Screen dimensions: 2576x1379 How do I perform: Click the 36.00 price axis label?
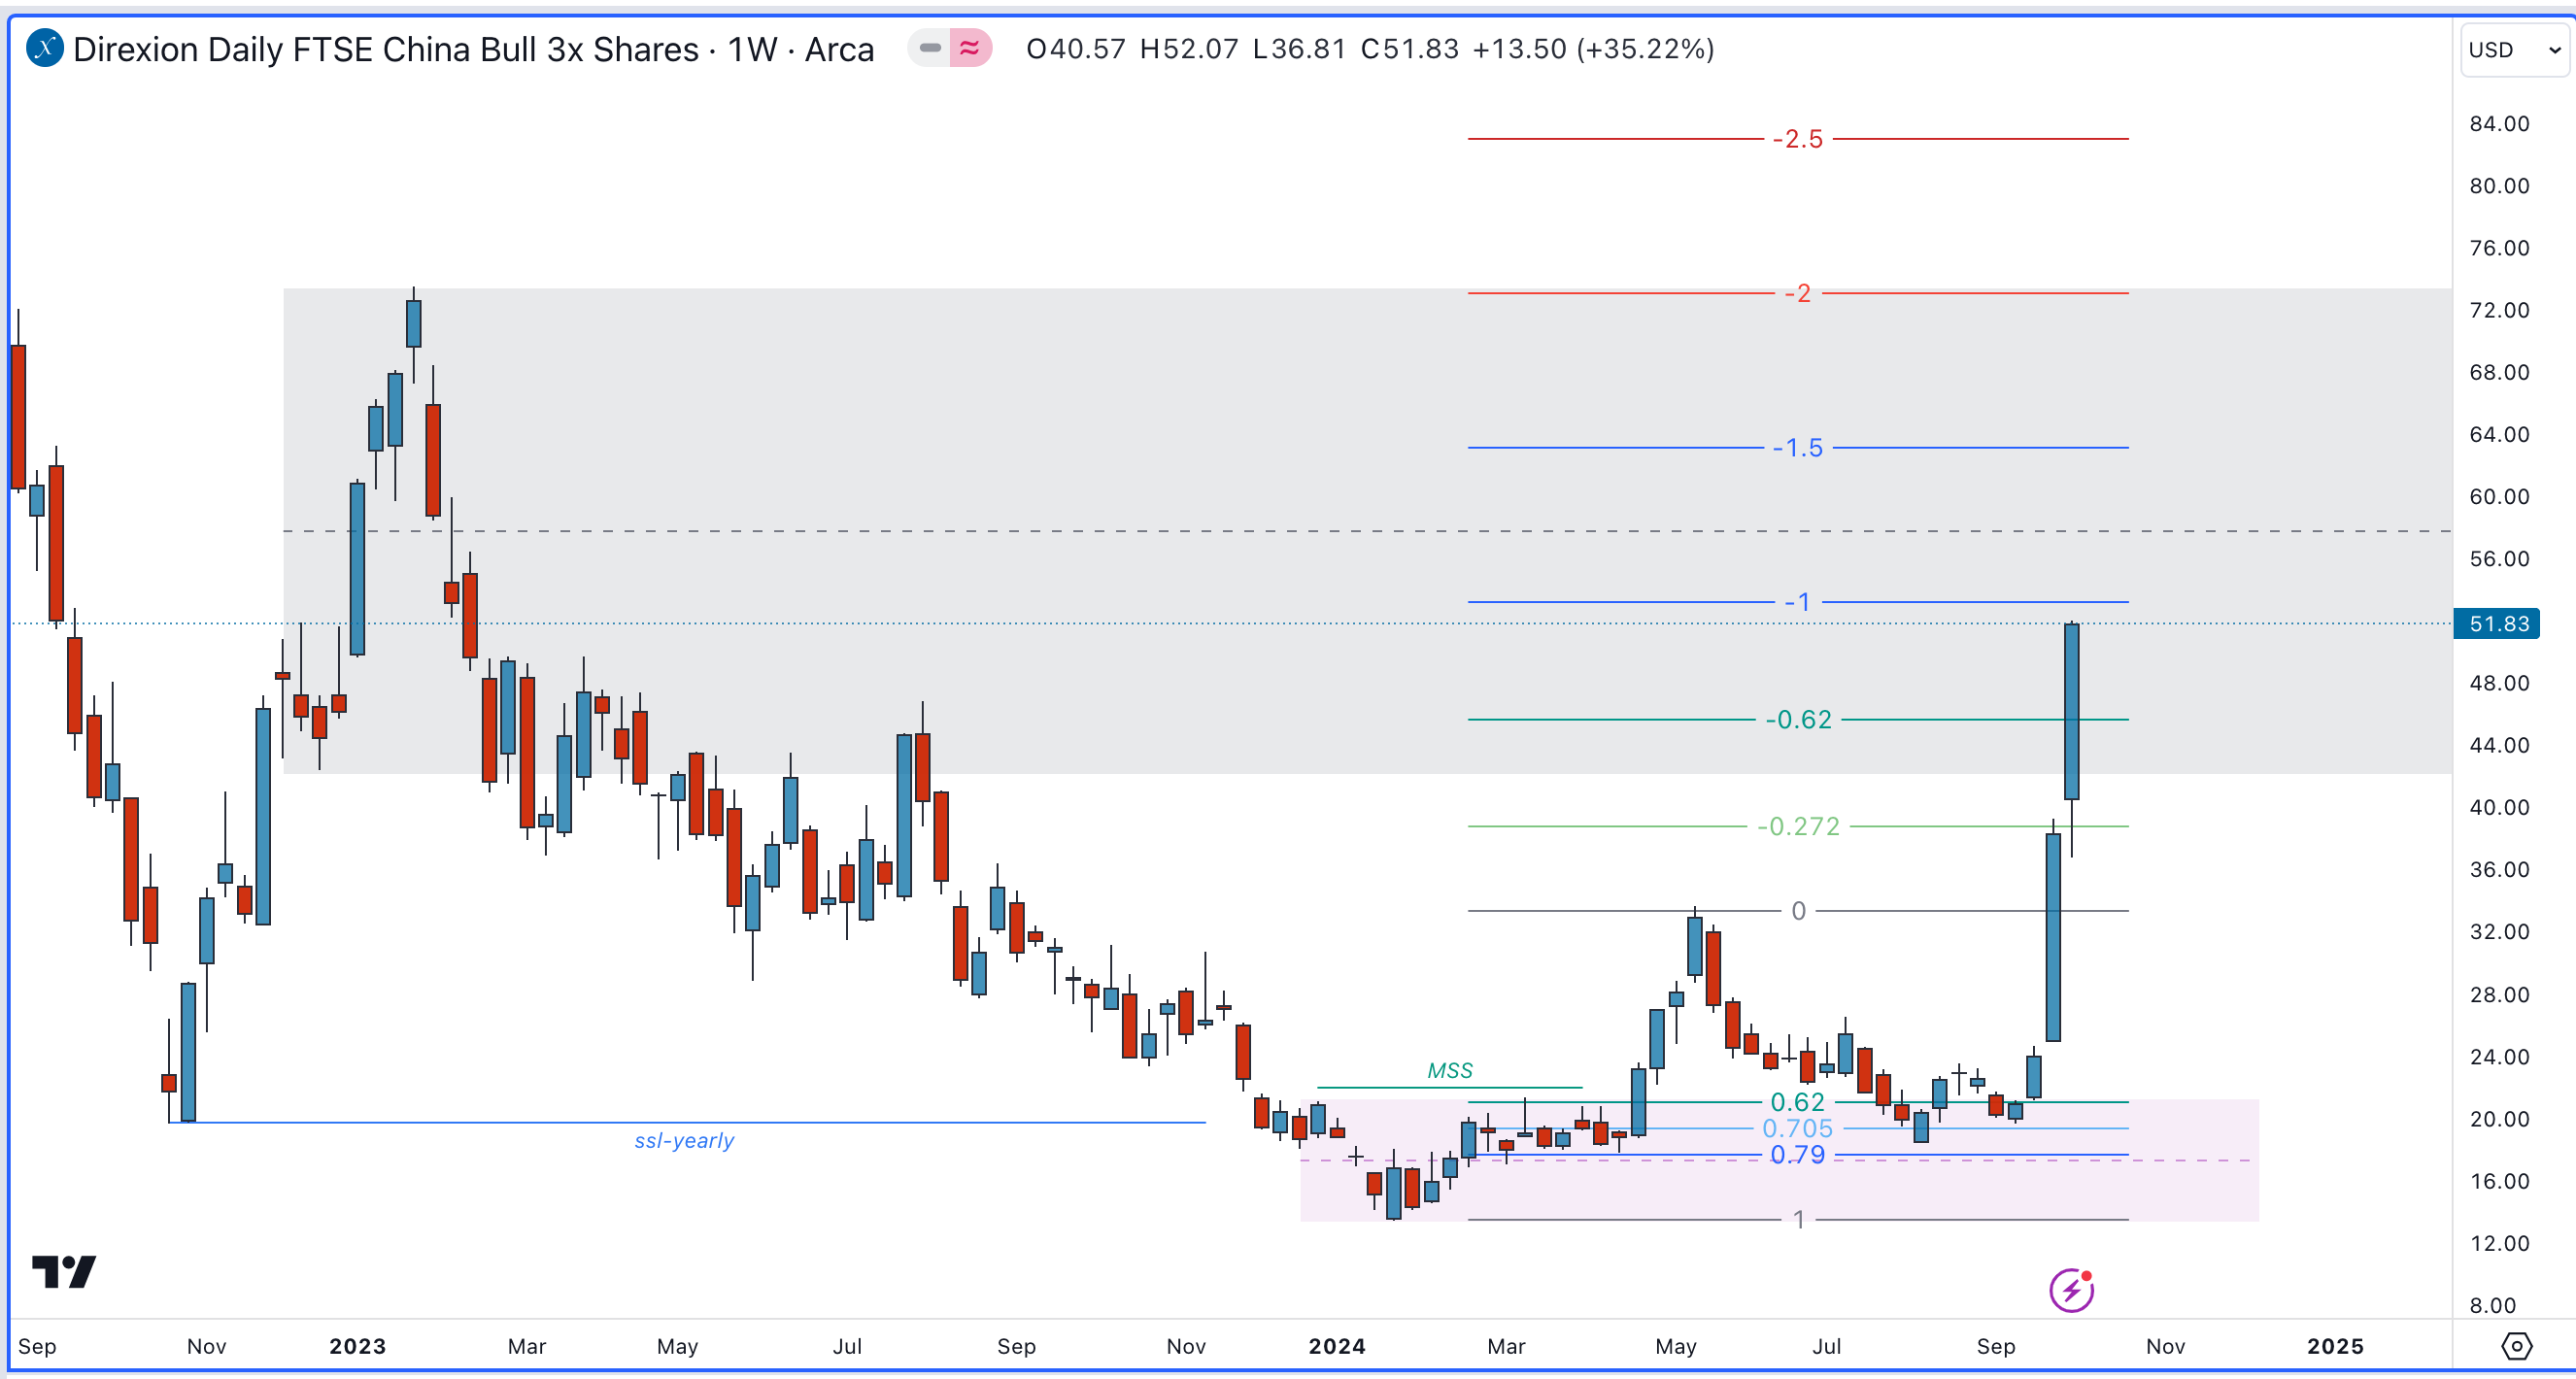click(x=2499, y=869)
